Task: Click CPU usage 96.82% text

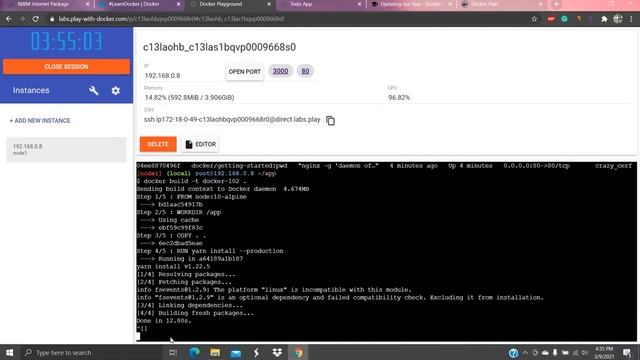Action: click(399, 98)
